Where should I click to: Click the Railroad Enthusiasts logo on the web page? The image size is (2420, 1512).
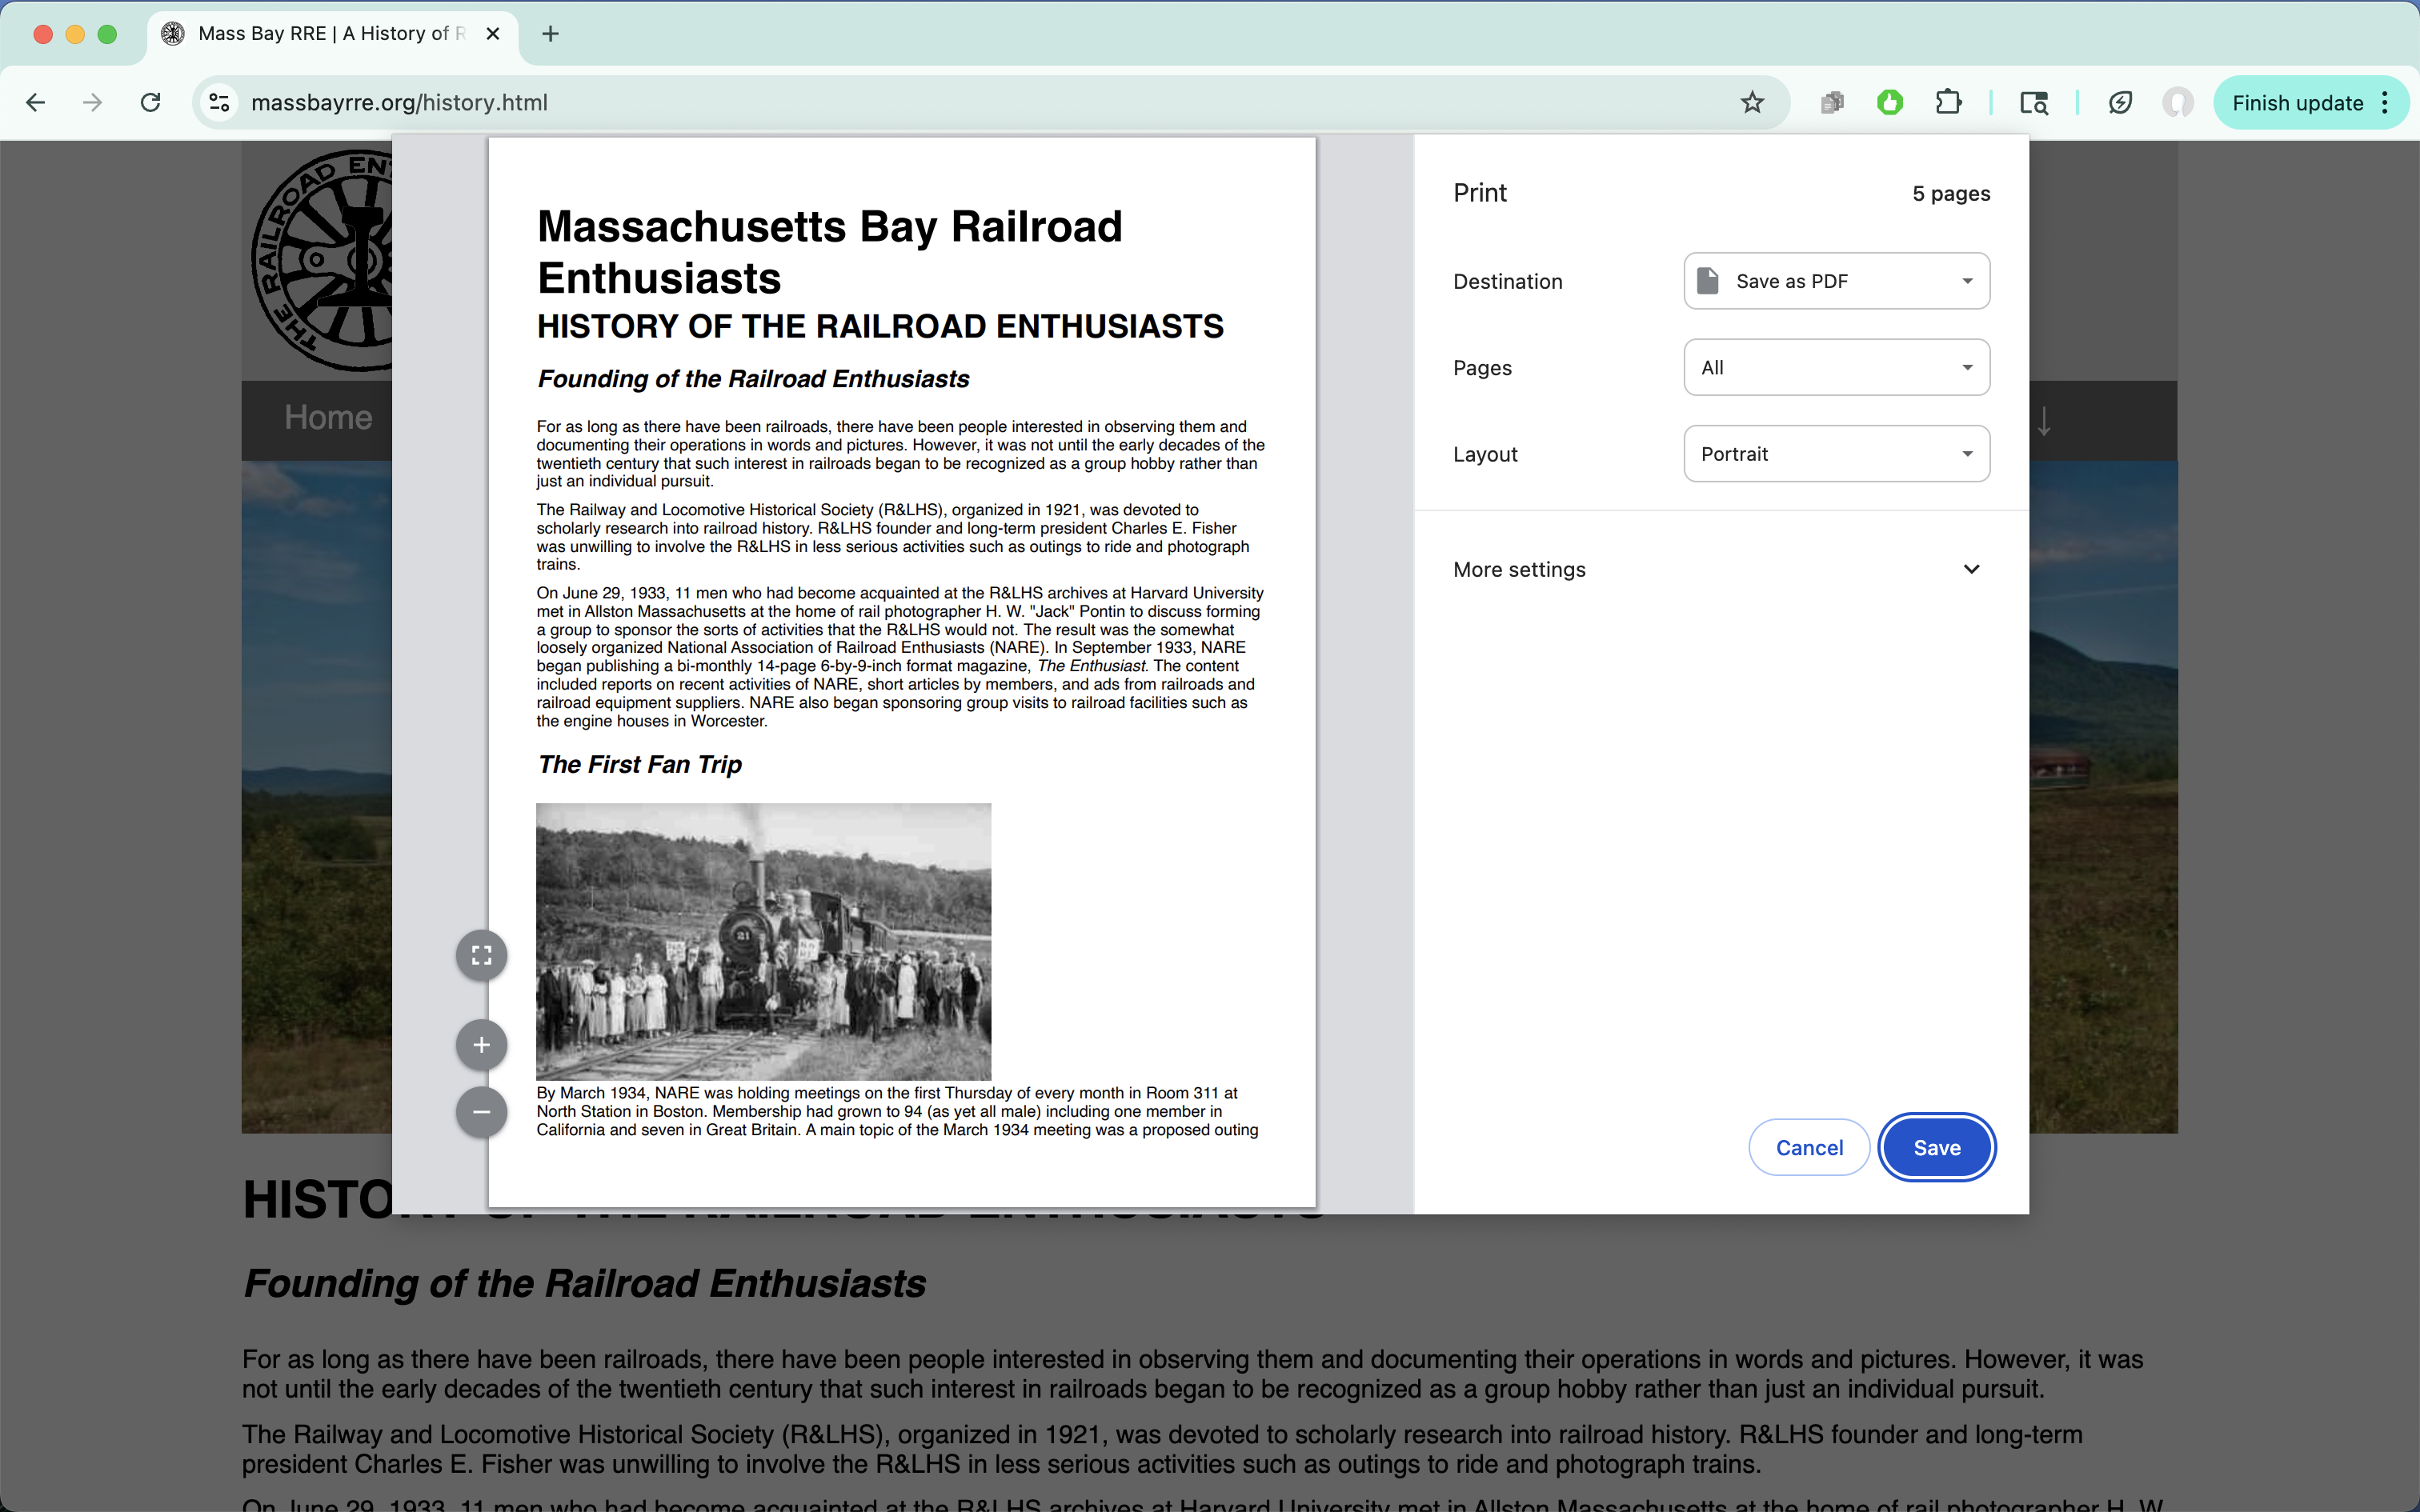pyautogui.click(x=321, y=260)
